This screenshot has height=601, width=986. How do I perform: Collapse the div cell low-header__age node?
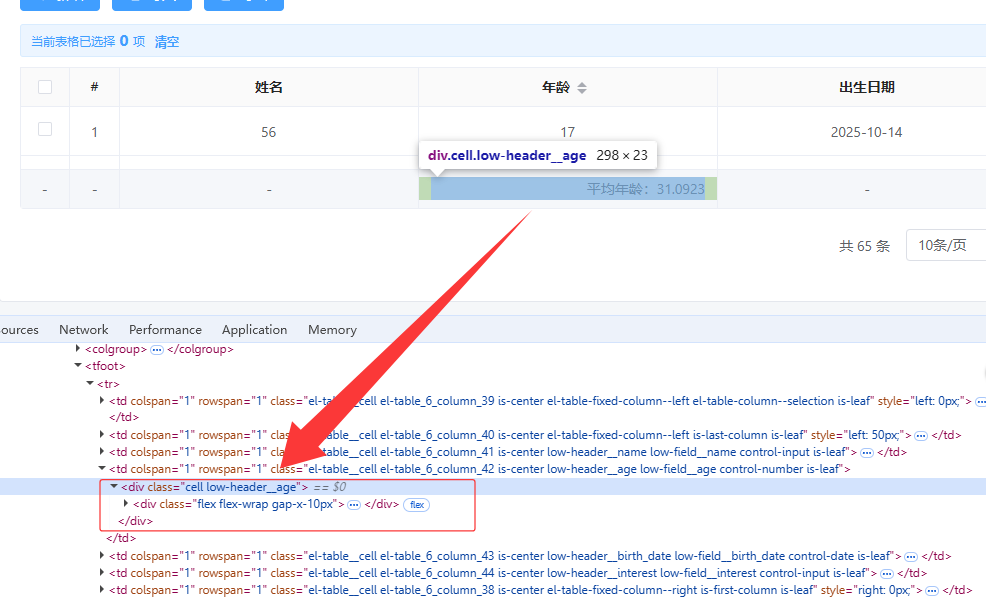[x=113, y=487]
